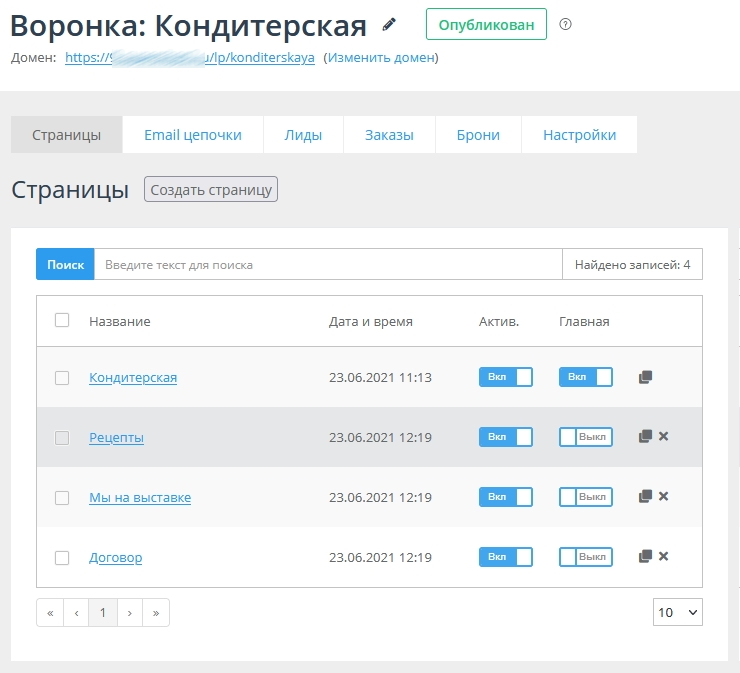Viewport: 740px width, 673px height.
Task: Tick the select-all checkbox in header
Action: point(62,321)
